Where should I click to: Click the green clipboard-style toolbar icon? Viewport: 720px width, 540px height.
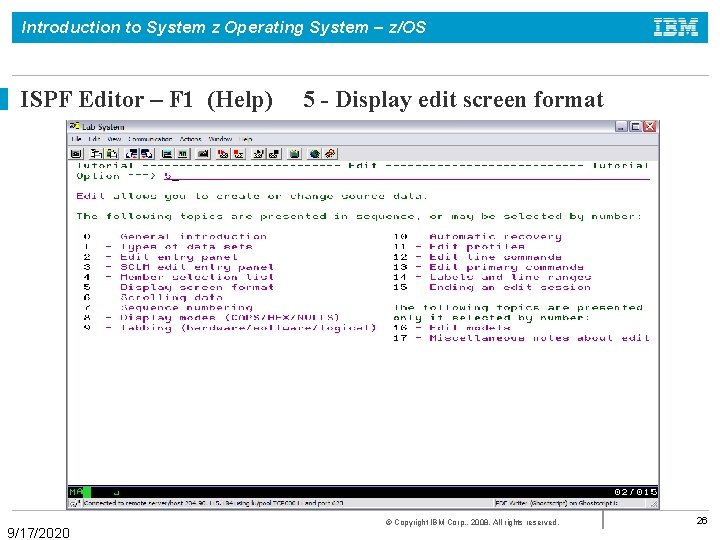[x=295, y=154]
